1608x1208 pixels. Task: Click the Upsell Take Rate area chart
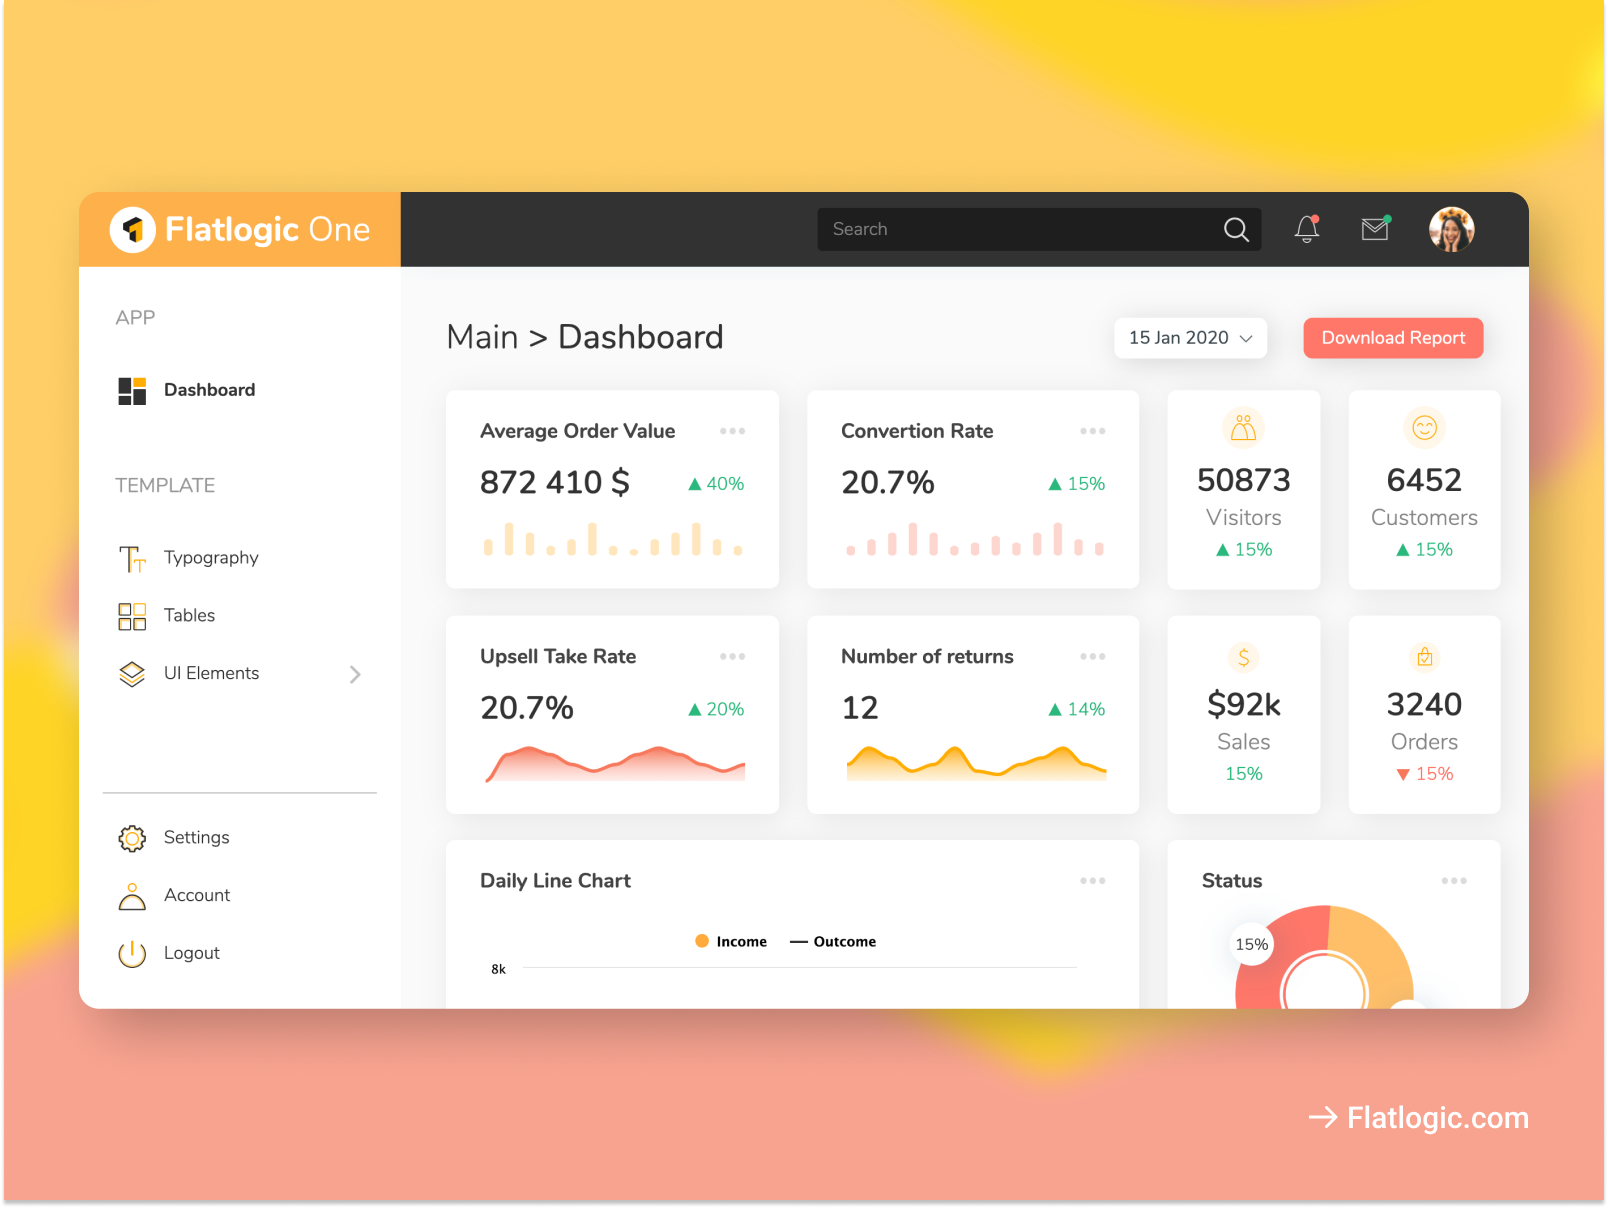pyautogui.click(x=615, y=763)
